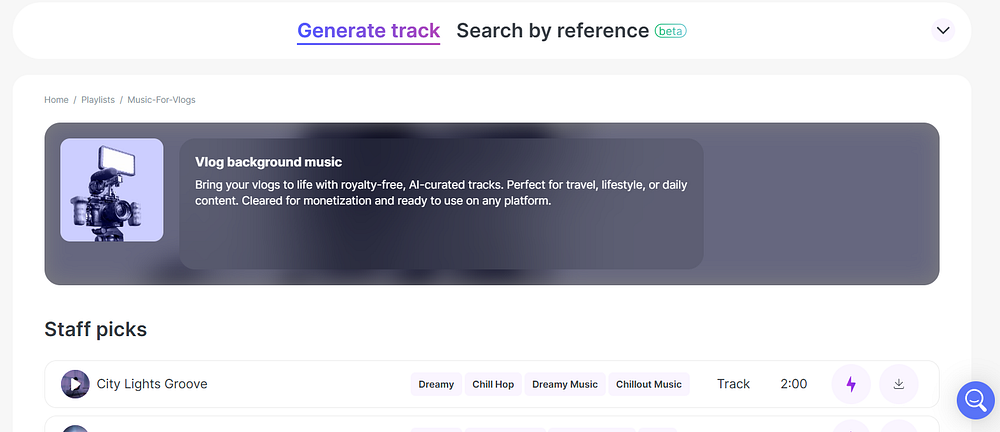Navigate to Playlists breadcrumb link
This screenshot has width=1000, height=432.
click(98, 100)
